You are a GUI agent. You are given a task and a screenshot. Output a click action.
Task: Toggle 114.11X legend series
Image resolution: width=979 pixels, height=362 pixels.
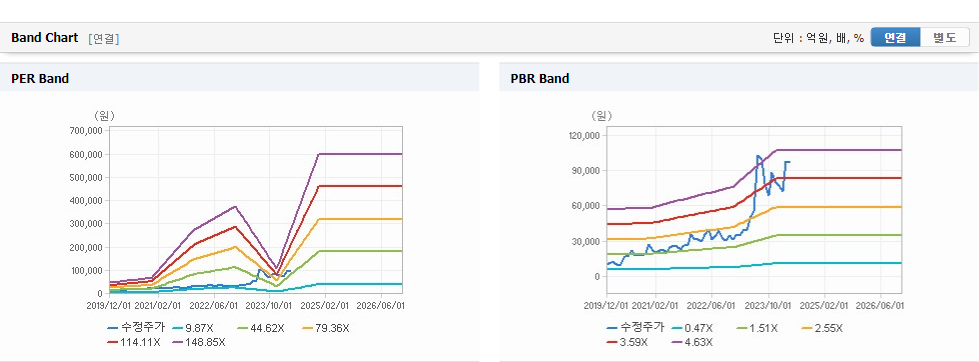pos(134,342)
